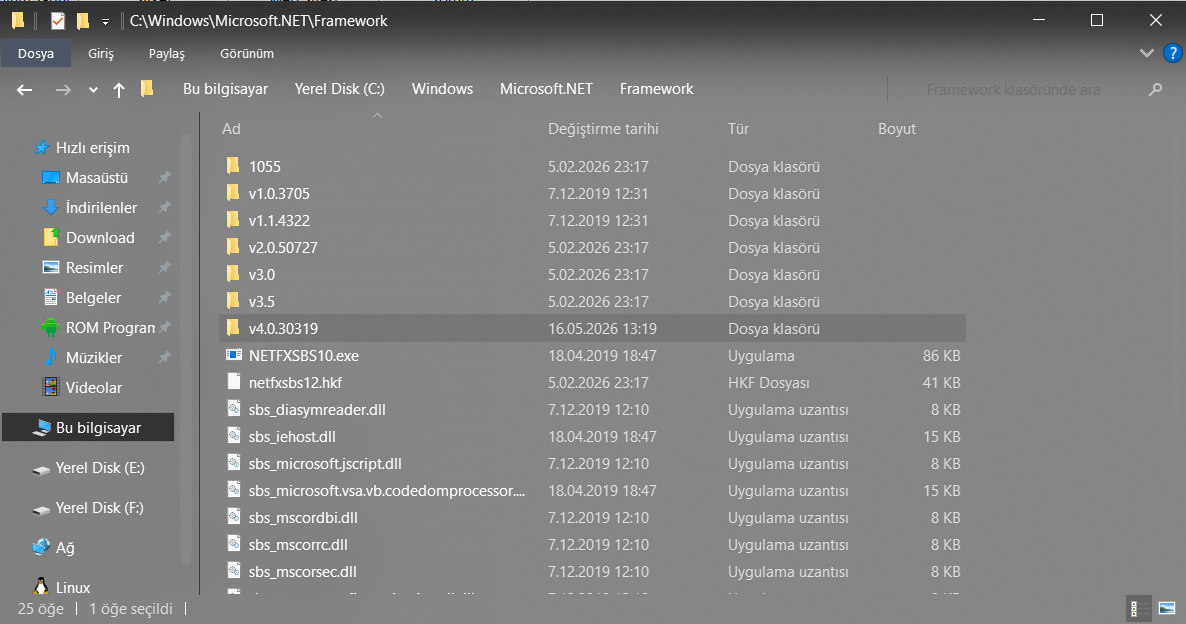
Task: Click the Properties quick access toolbar icon
Action: (57, 21)
